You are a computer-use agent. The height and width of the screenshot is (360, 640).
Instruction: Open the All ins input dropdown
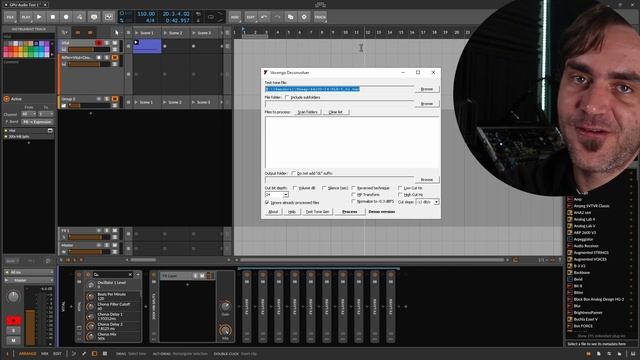point(29,272)
